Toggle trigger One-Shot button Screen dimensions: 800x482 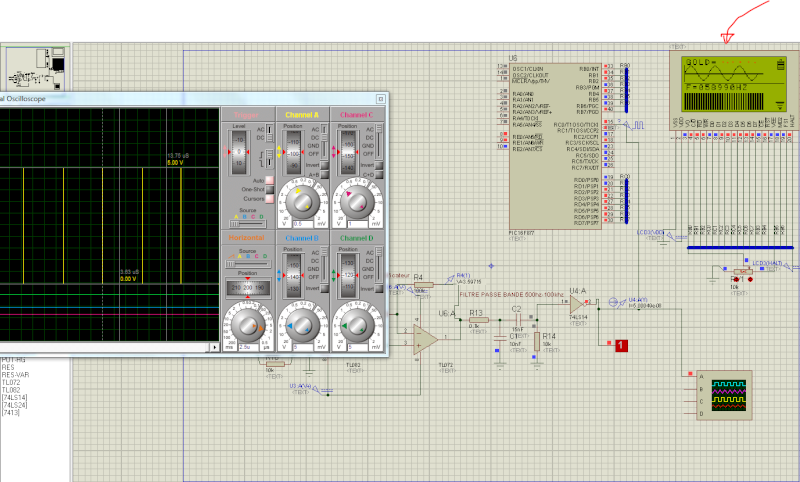[x=269, y=189]
